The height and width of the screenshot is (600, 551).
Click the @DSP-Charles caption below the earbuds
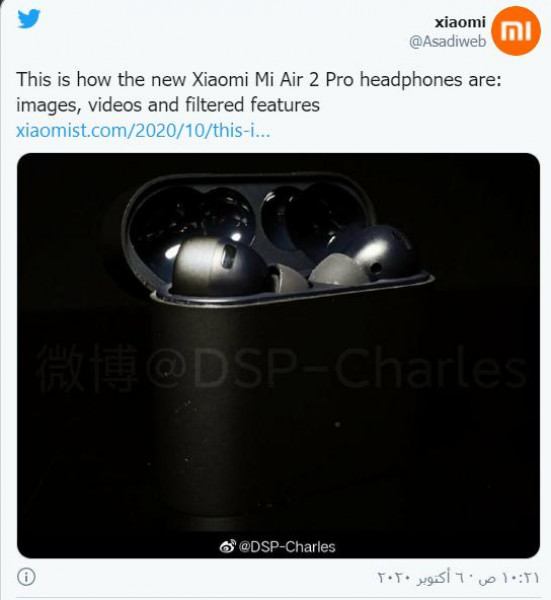click(x=287, y=546)
